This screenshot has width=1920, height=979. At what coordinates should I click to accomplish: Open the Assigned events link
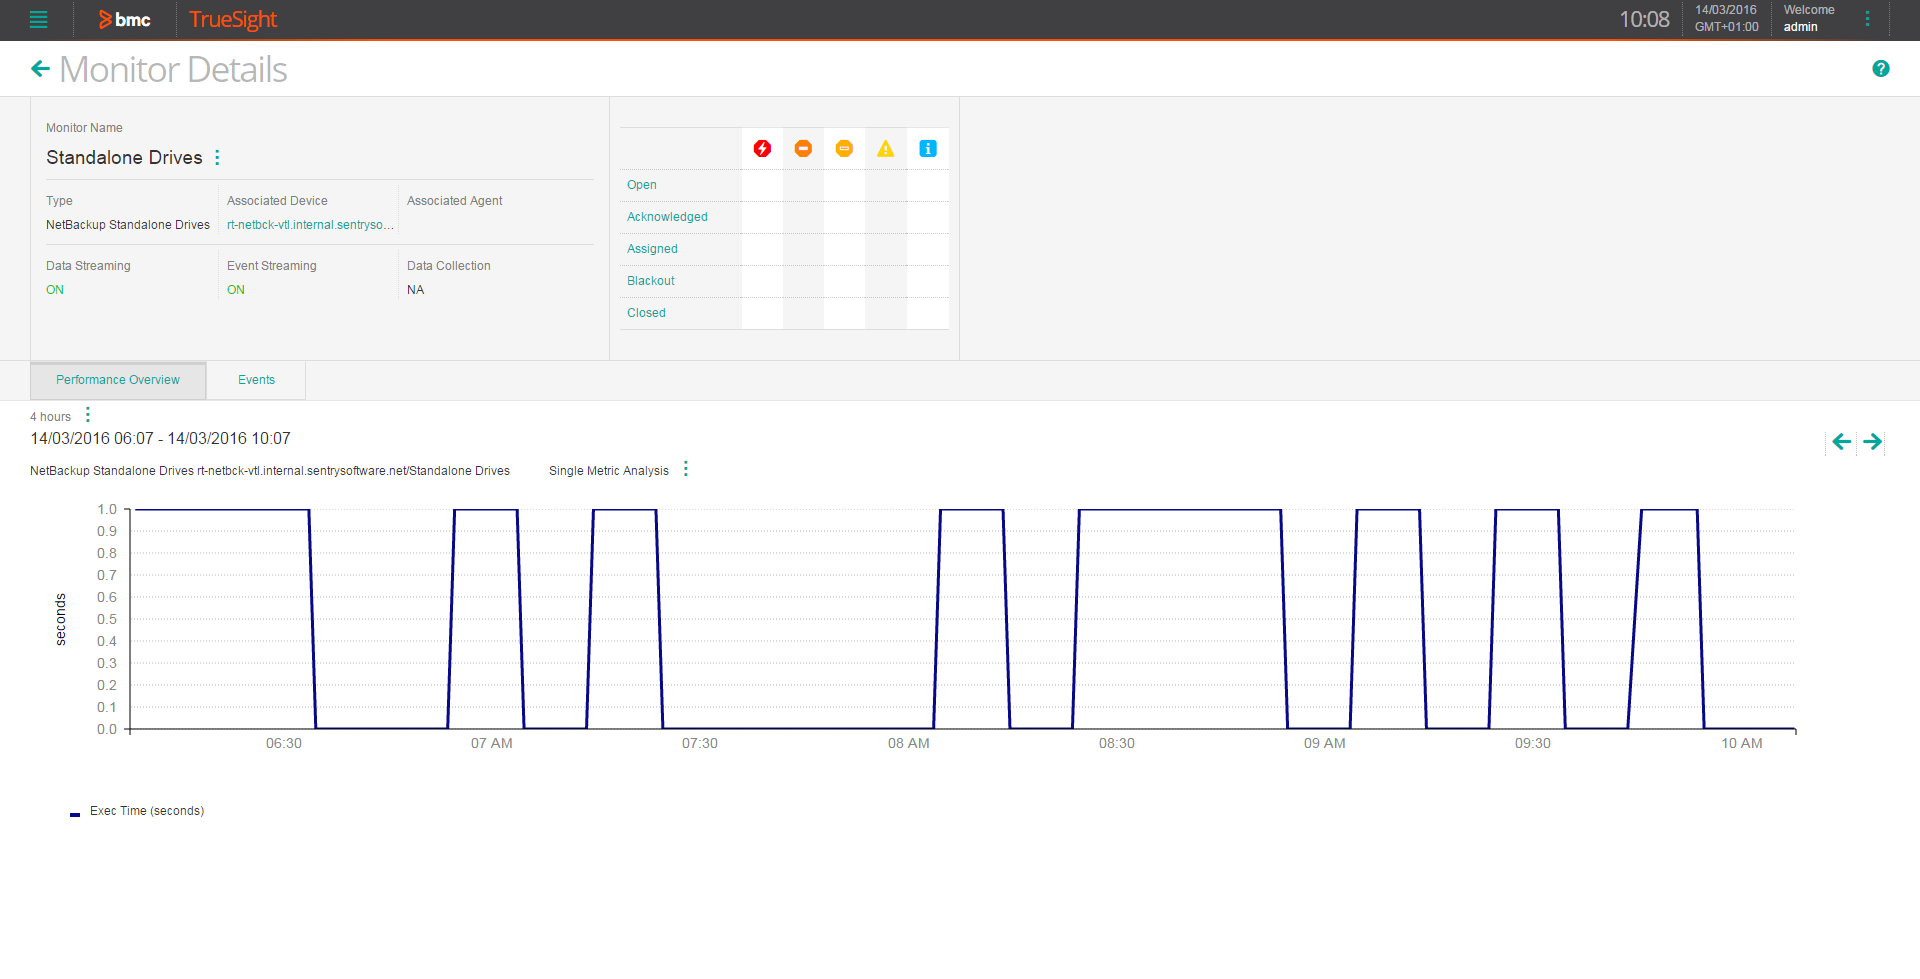pyautogui.click(x=652, y=249)
